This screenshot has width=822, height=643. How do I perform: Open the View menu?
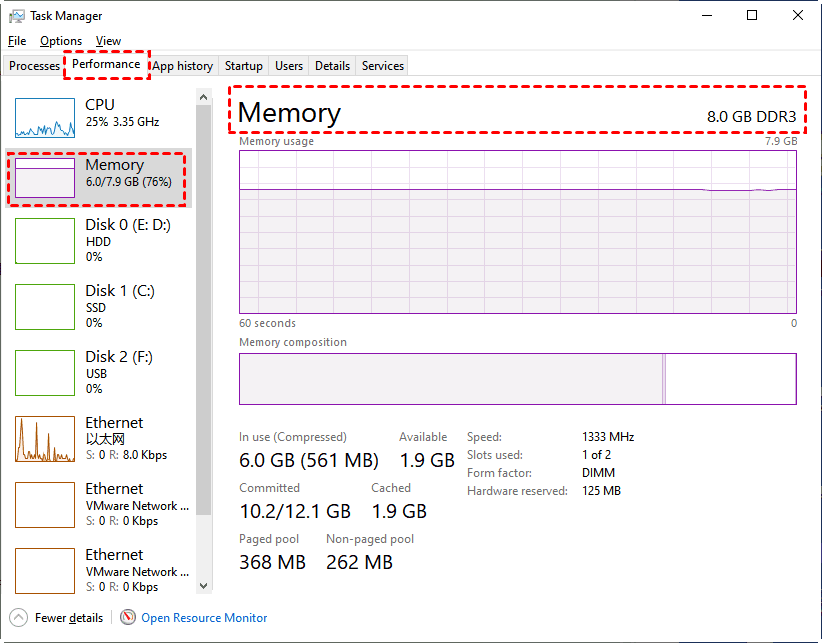108,41
